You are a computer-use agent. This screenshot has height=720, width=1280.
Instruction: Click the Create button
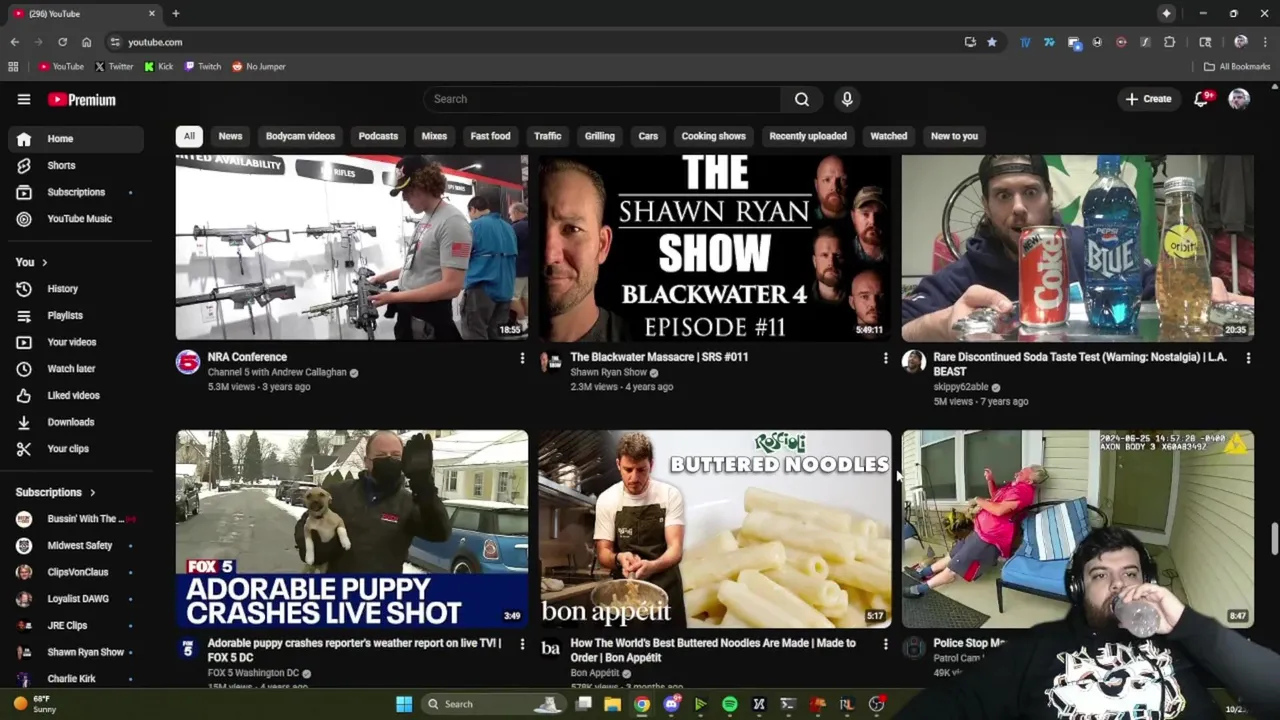[1148, 99]
